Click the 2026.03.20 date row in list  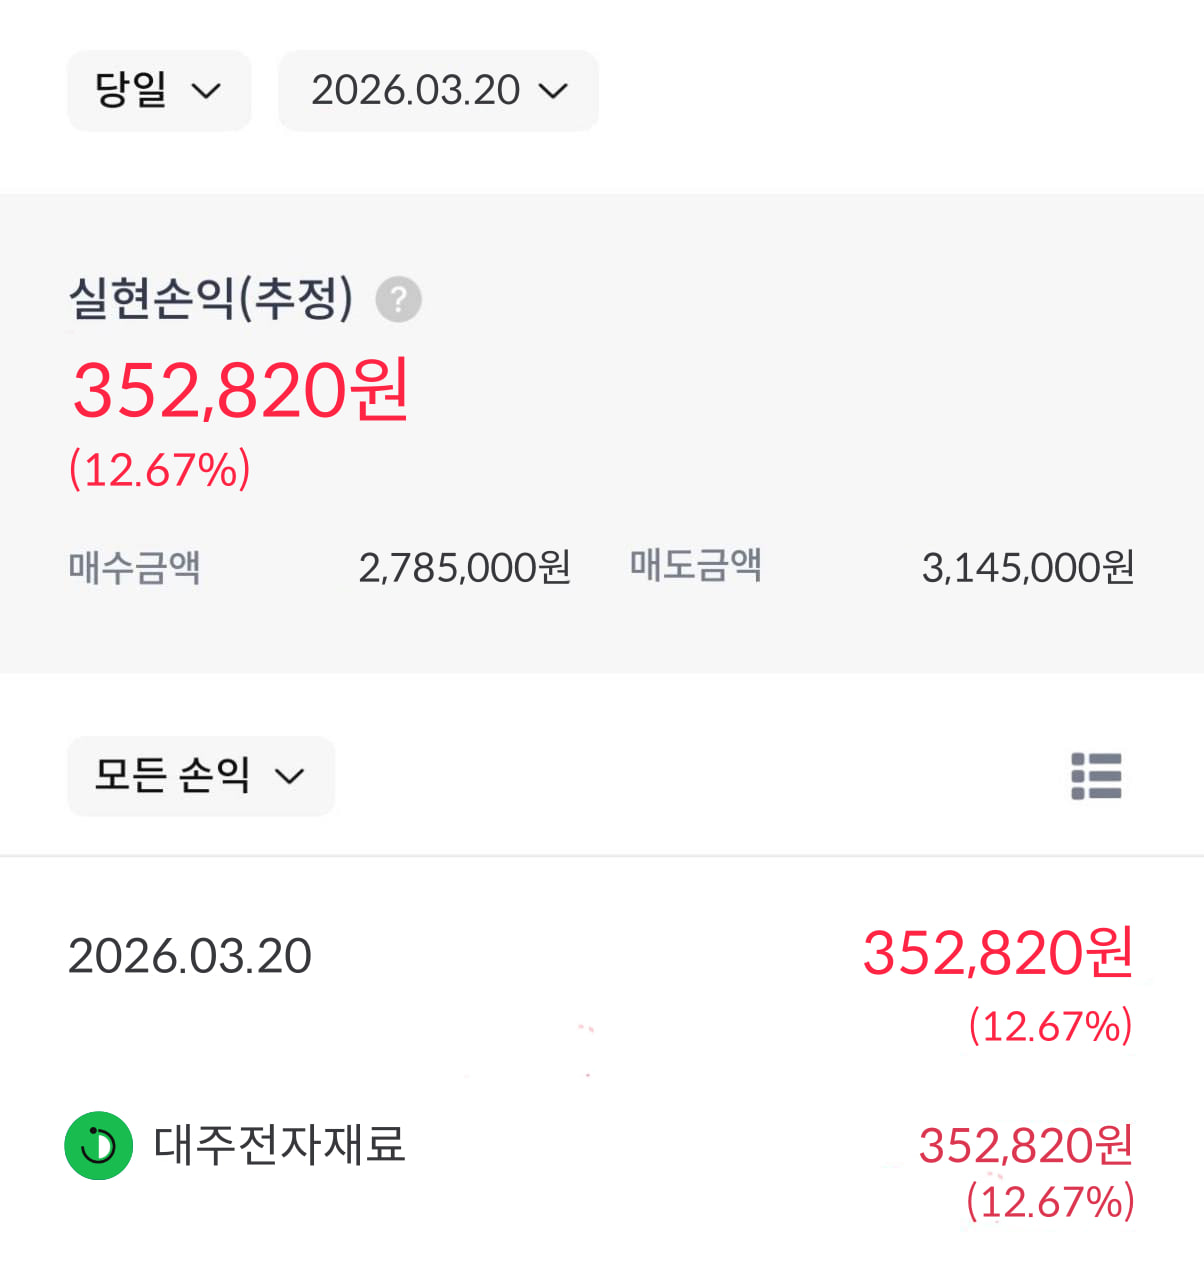pyautogui.click(x=190, y=956)
